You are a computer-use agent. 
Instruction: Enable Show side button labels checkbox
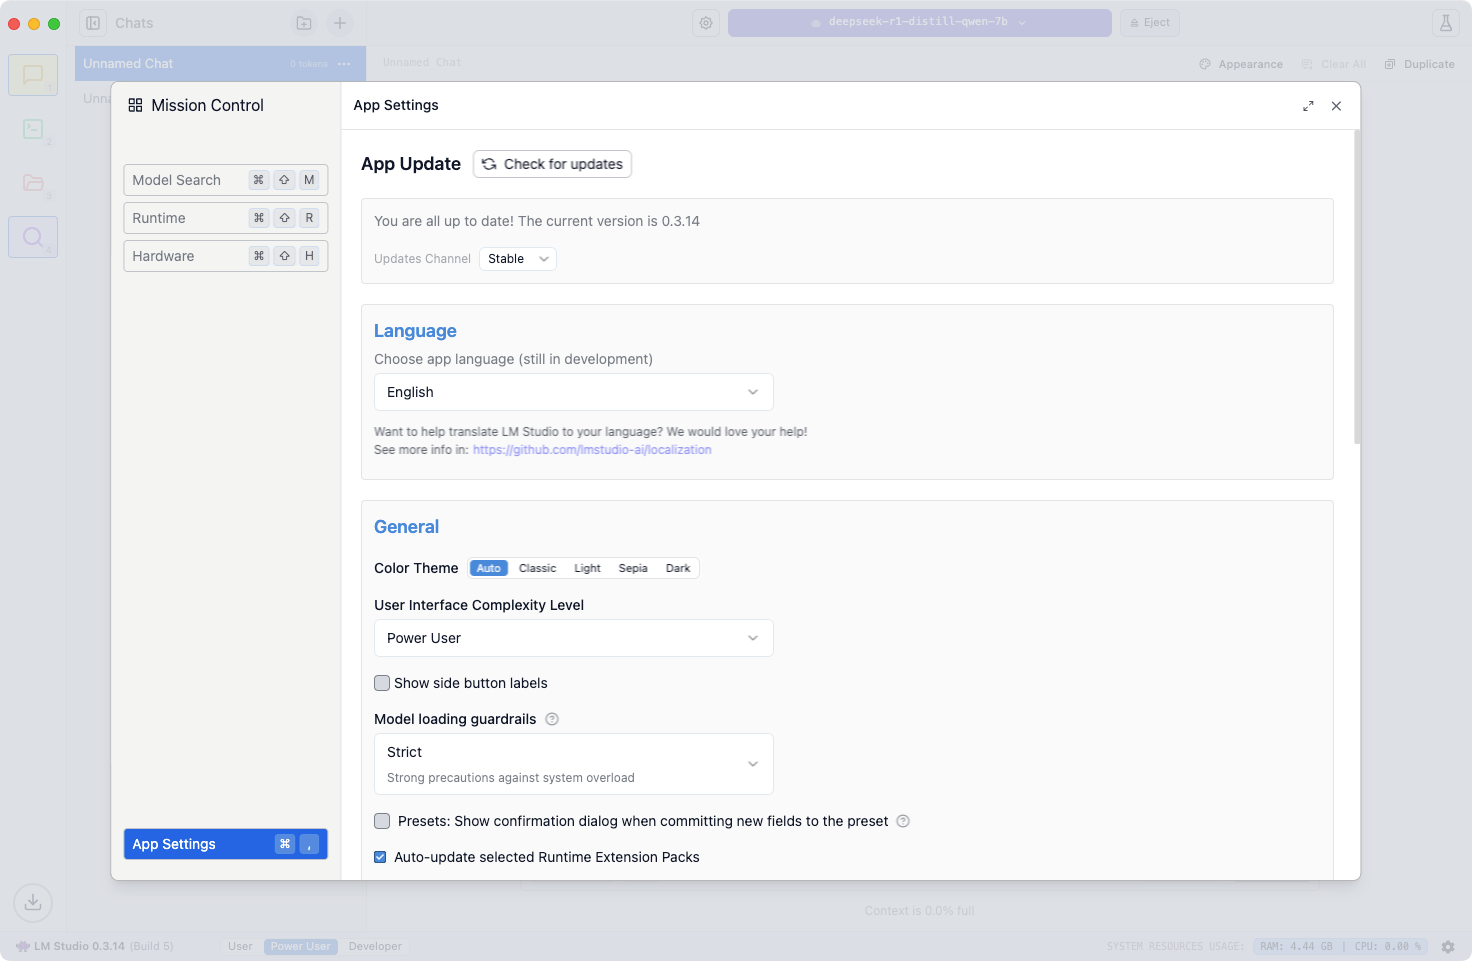pos(382,683)
